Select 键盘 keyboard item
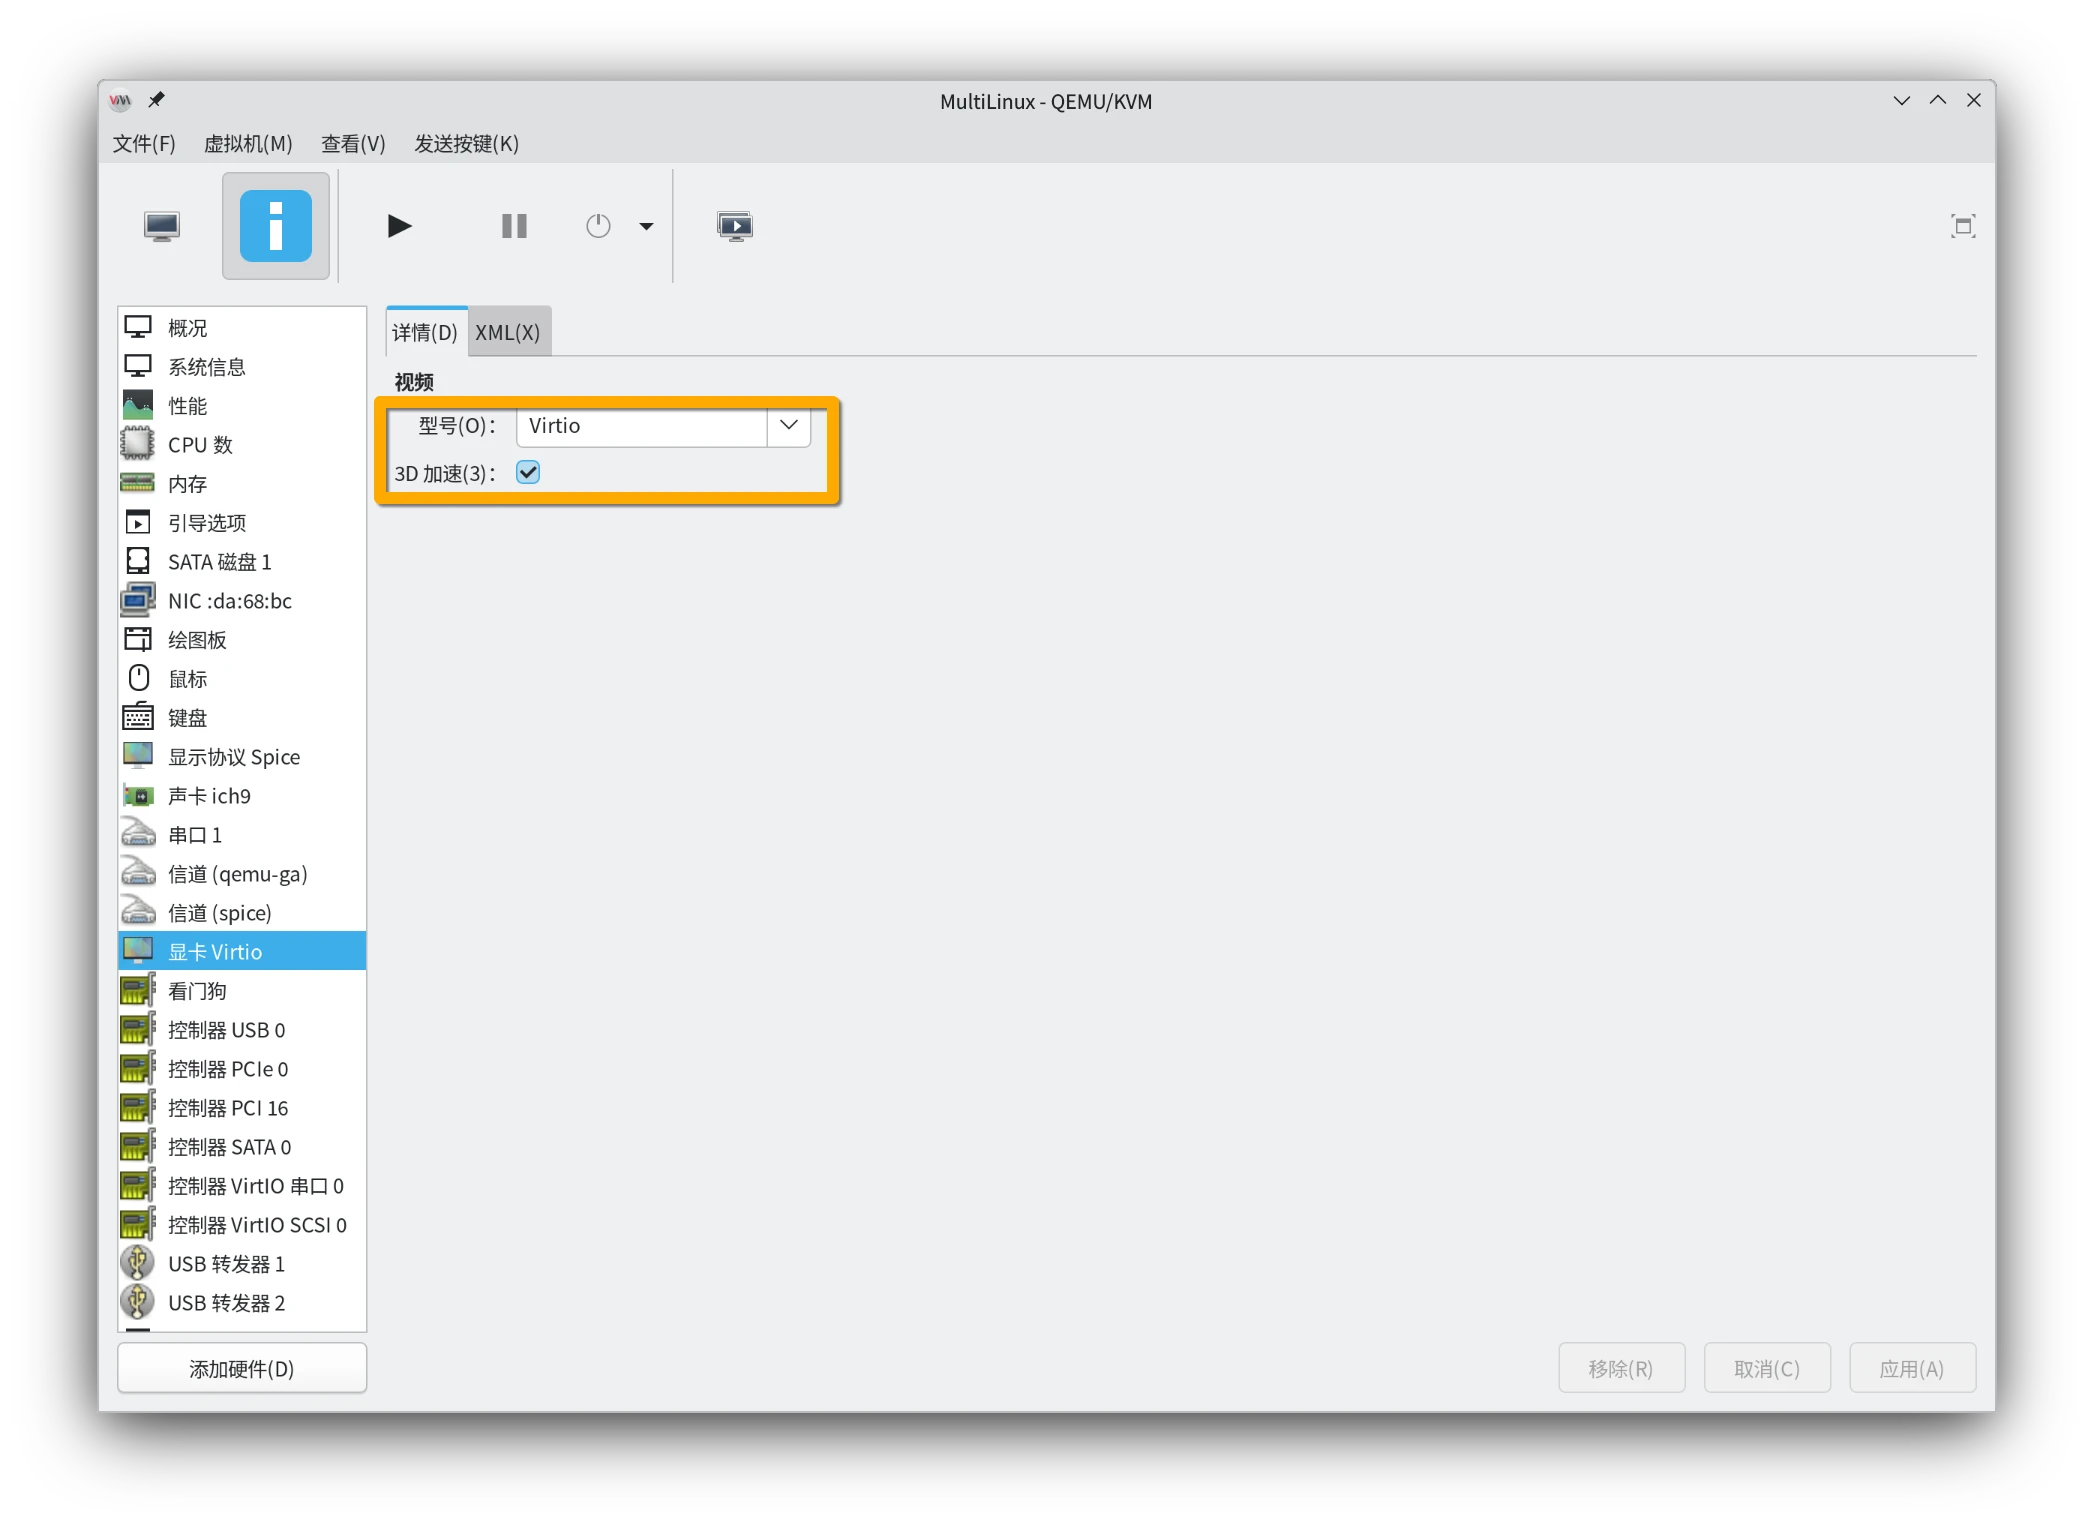Image resolution: width=2095 pixels, height=1529 pixels. pyautogui.click(x=242, y=718)
